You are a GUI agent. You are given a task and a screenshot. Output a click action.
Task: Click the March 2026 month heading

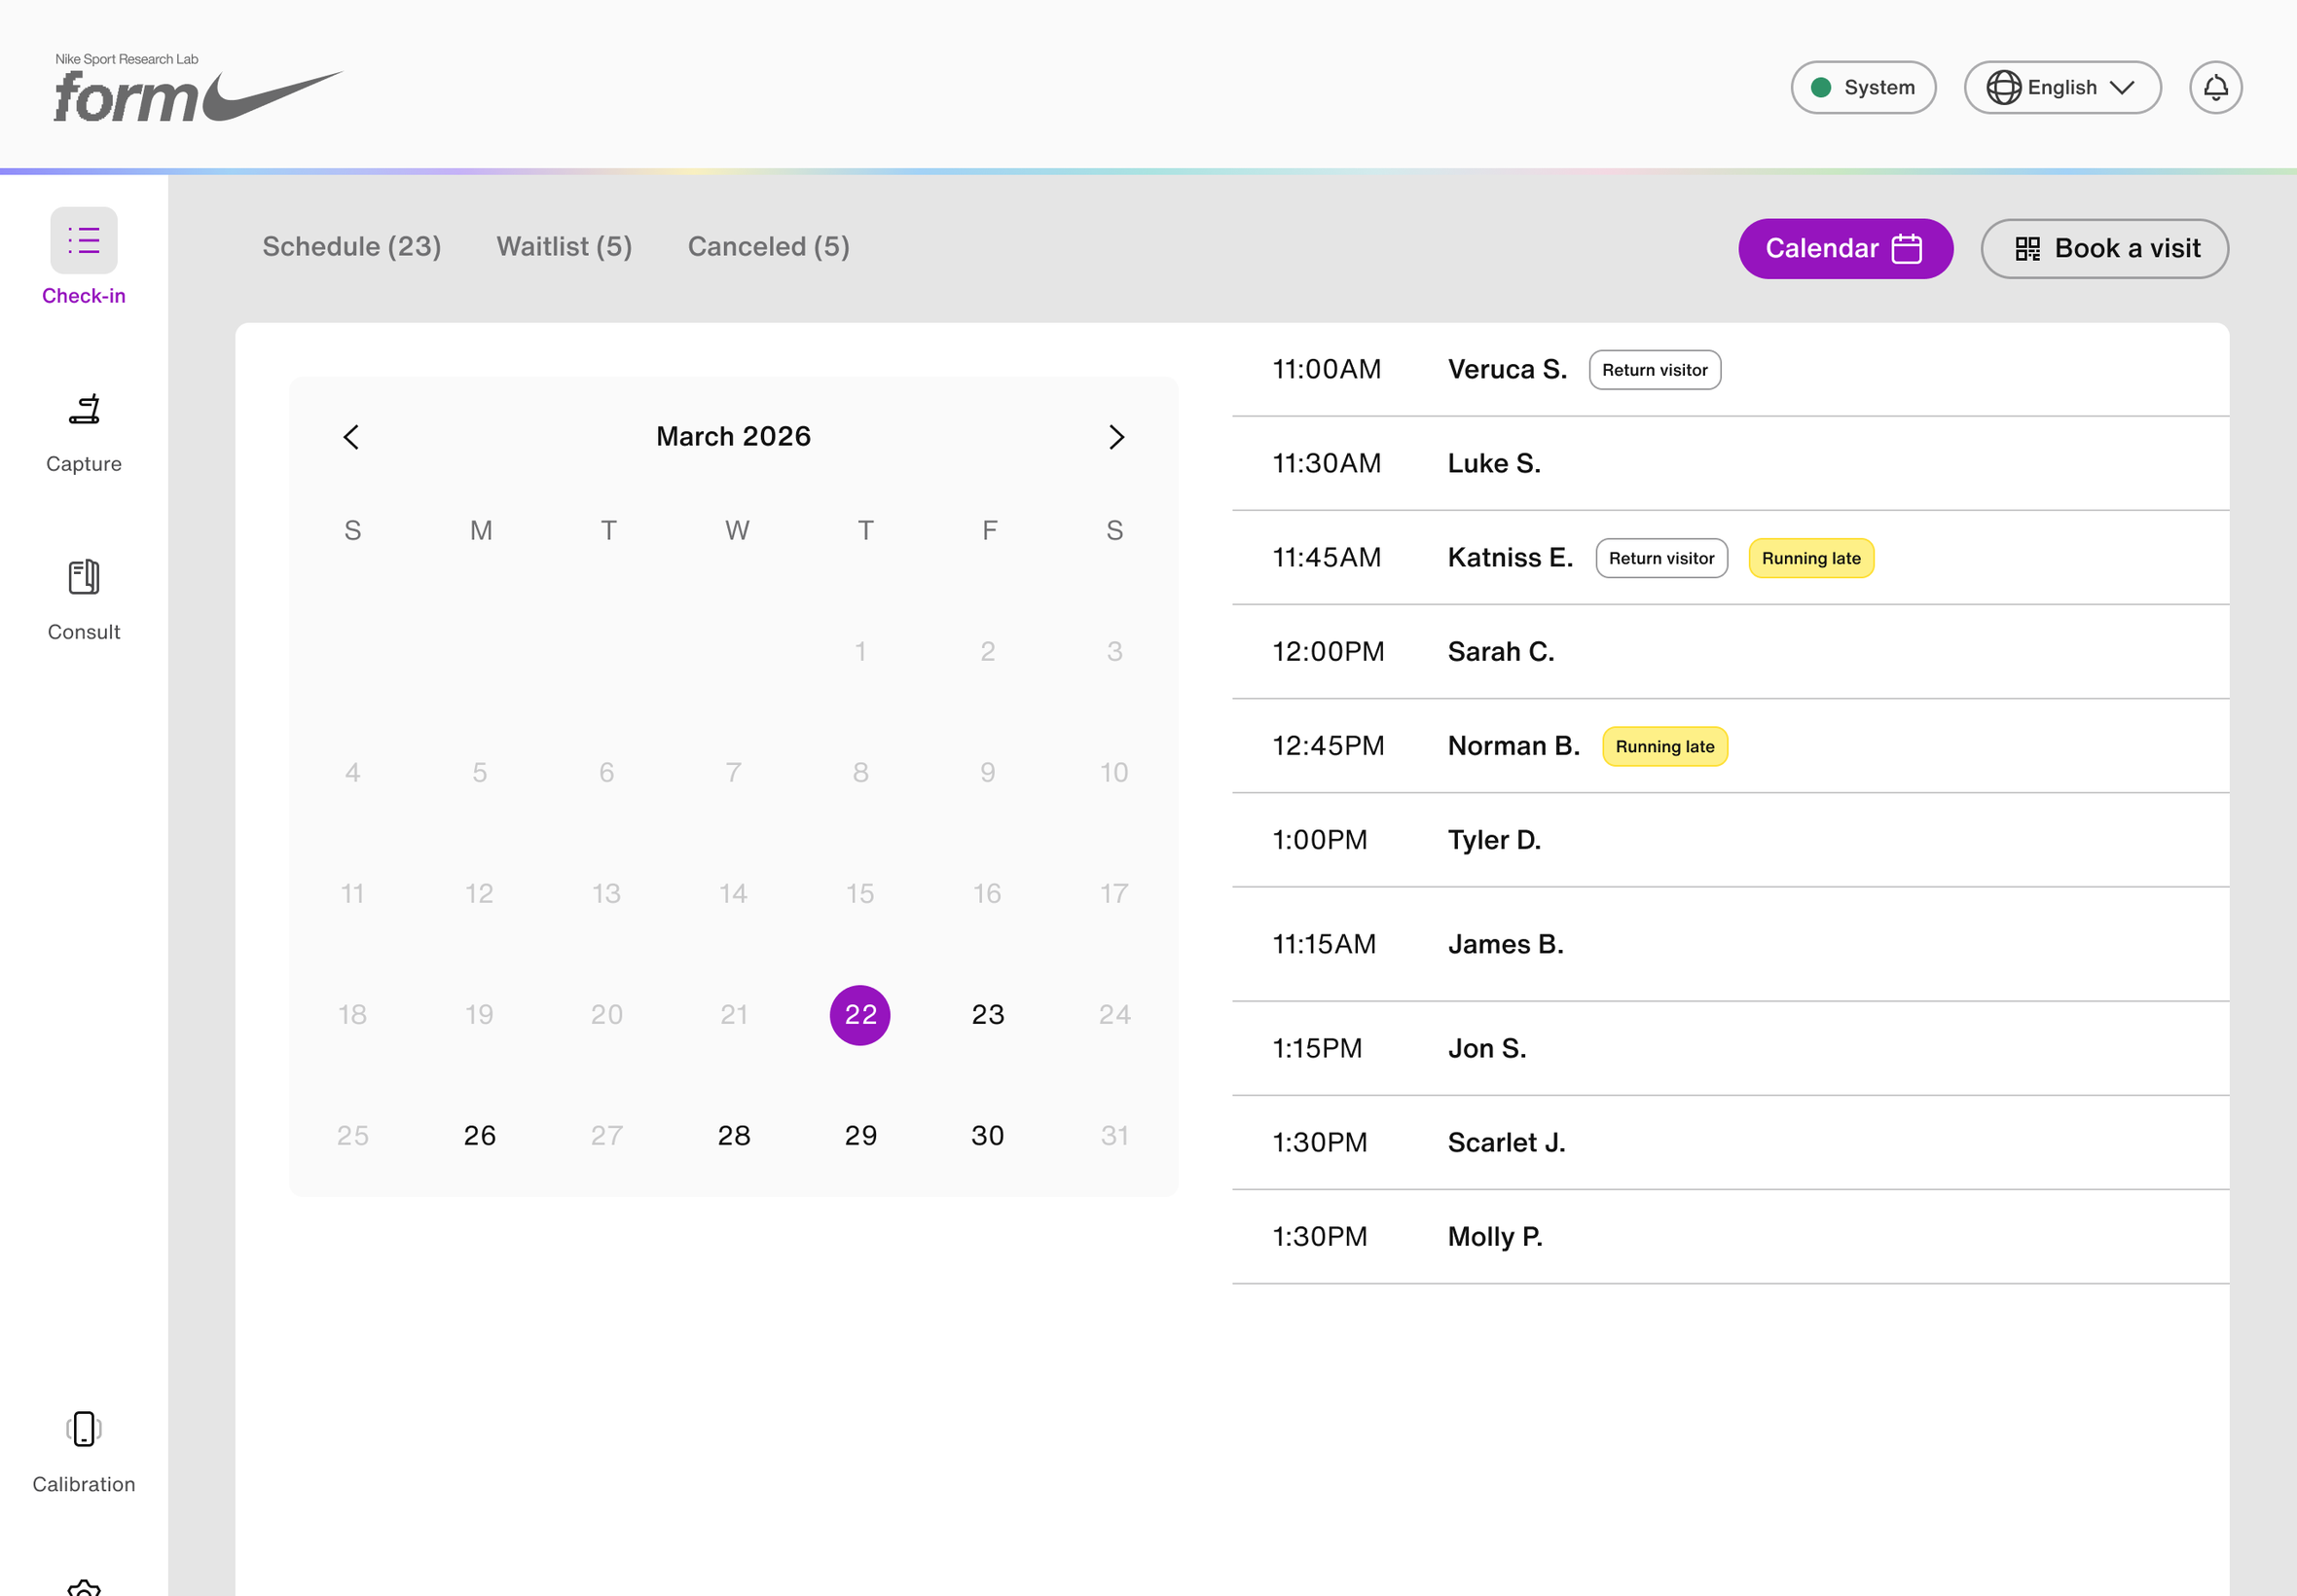click(x=733, y=437)
